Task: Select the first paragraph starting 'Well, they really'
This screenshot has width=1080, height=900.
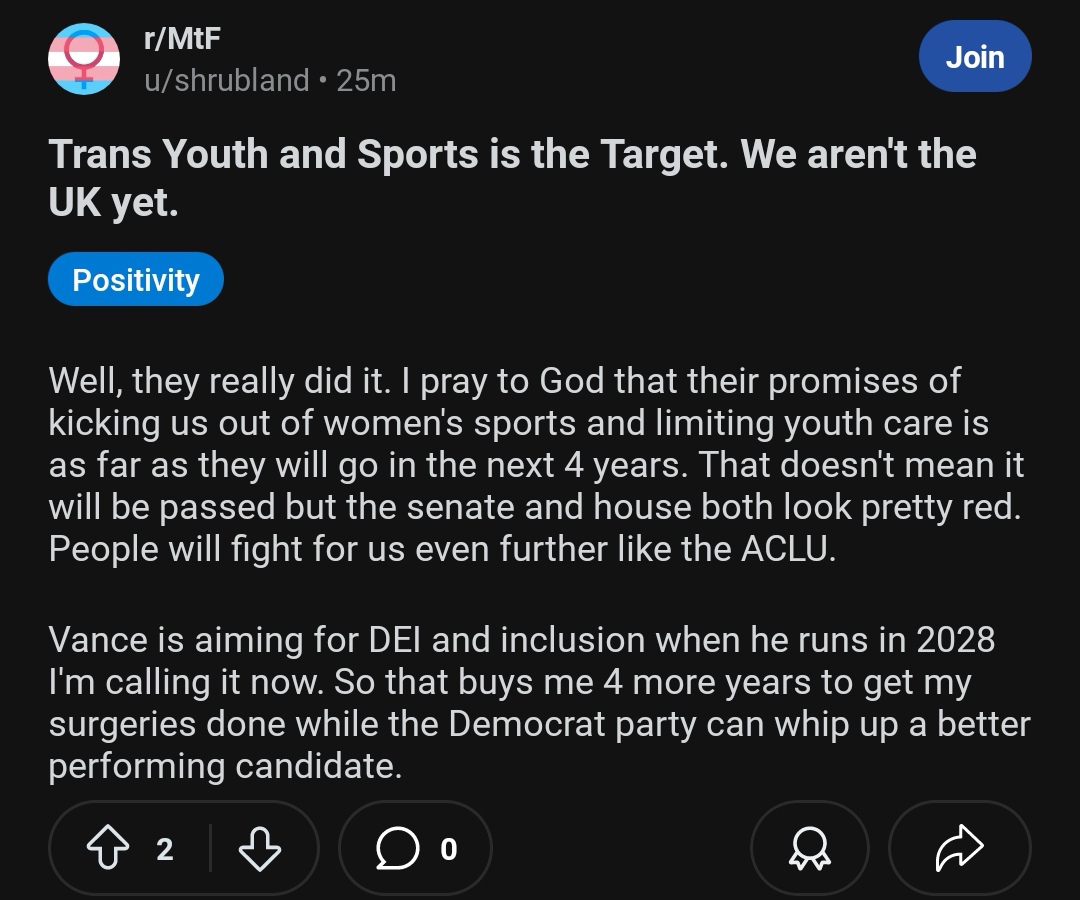Action: tap(537, 465)
